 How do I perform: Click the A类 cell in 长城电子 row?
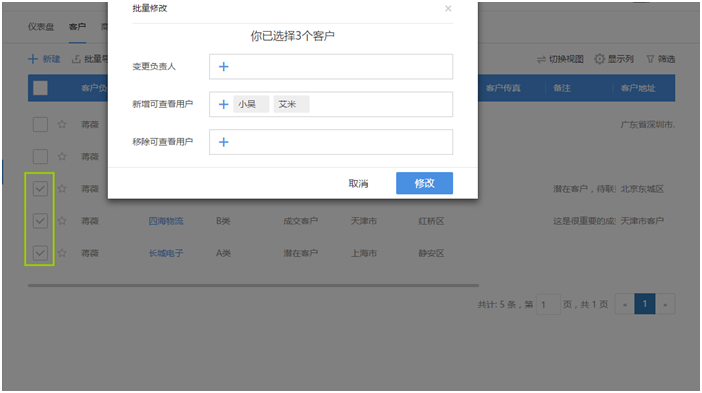pos(223,253)
